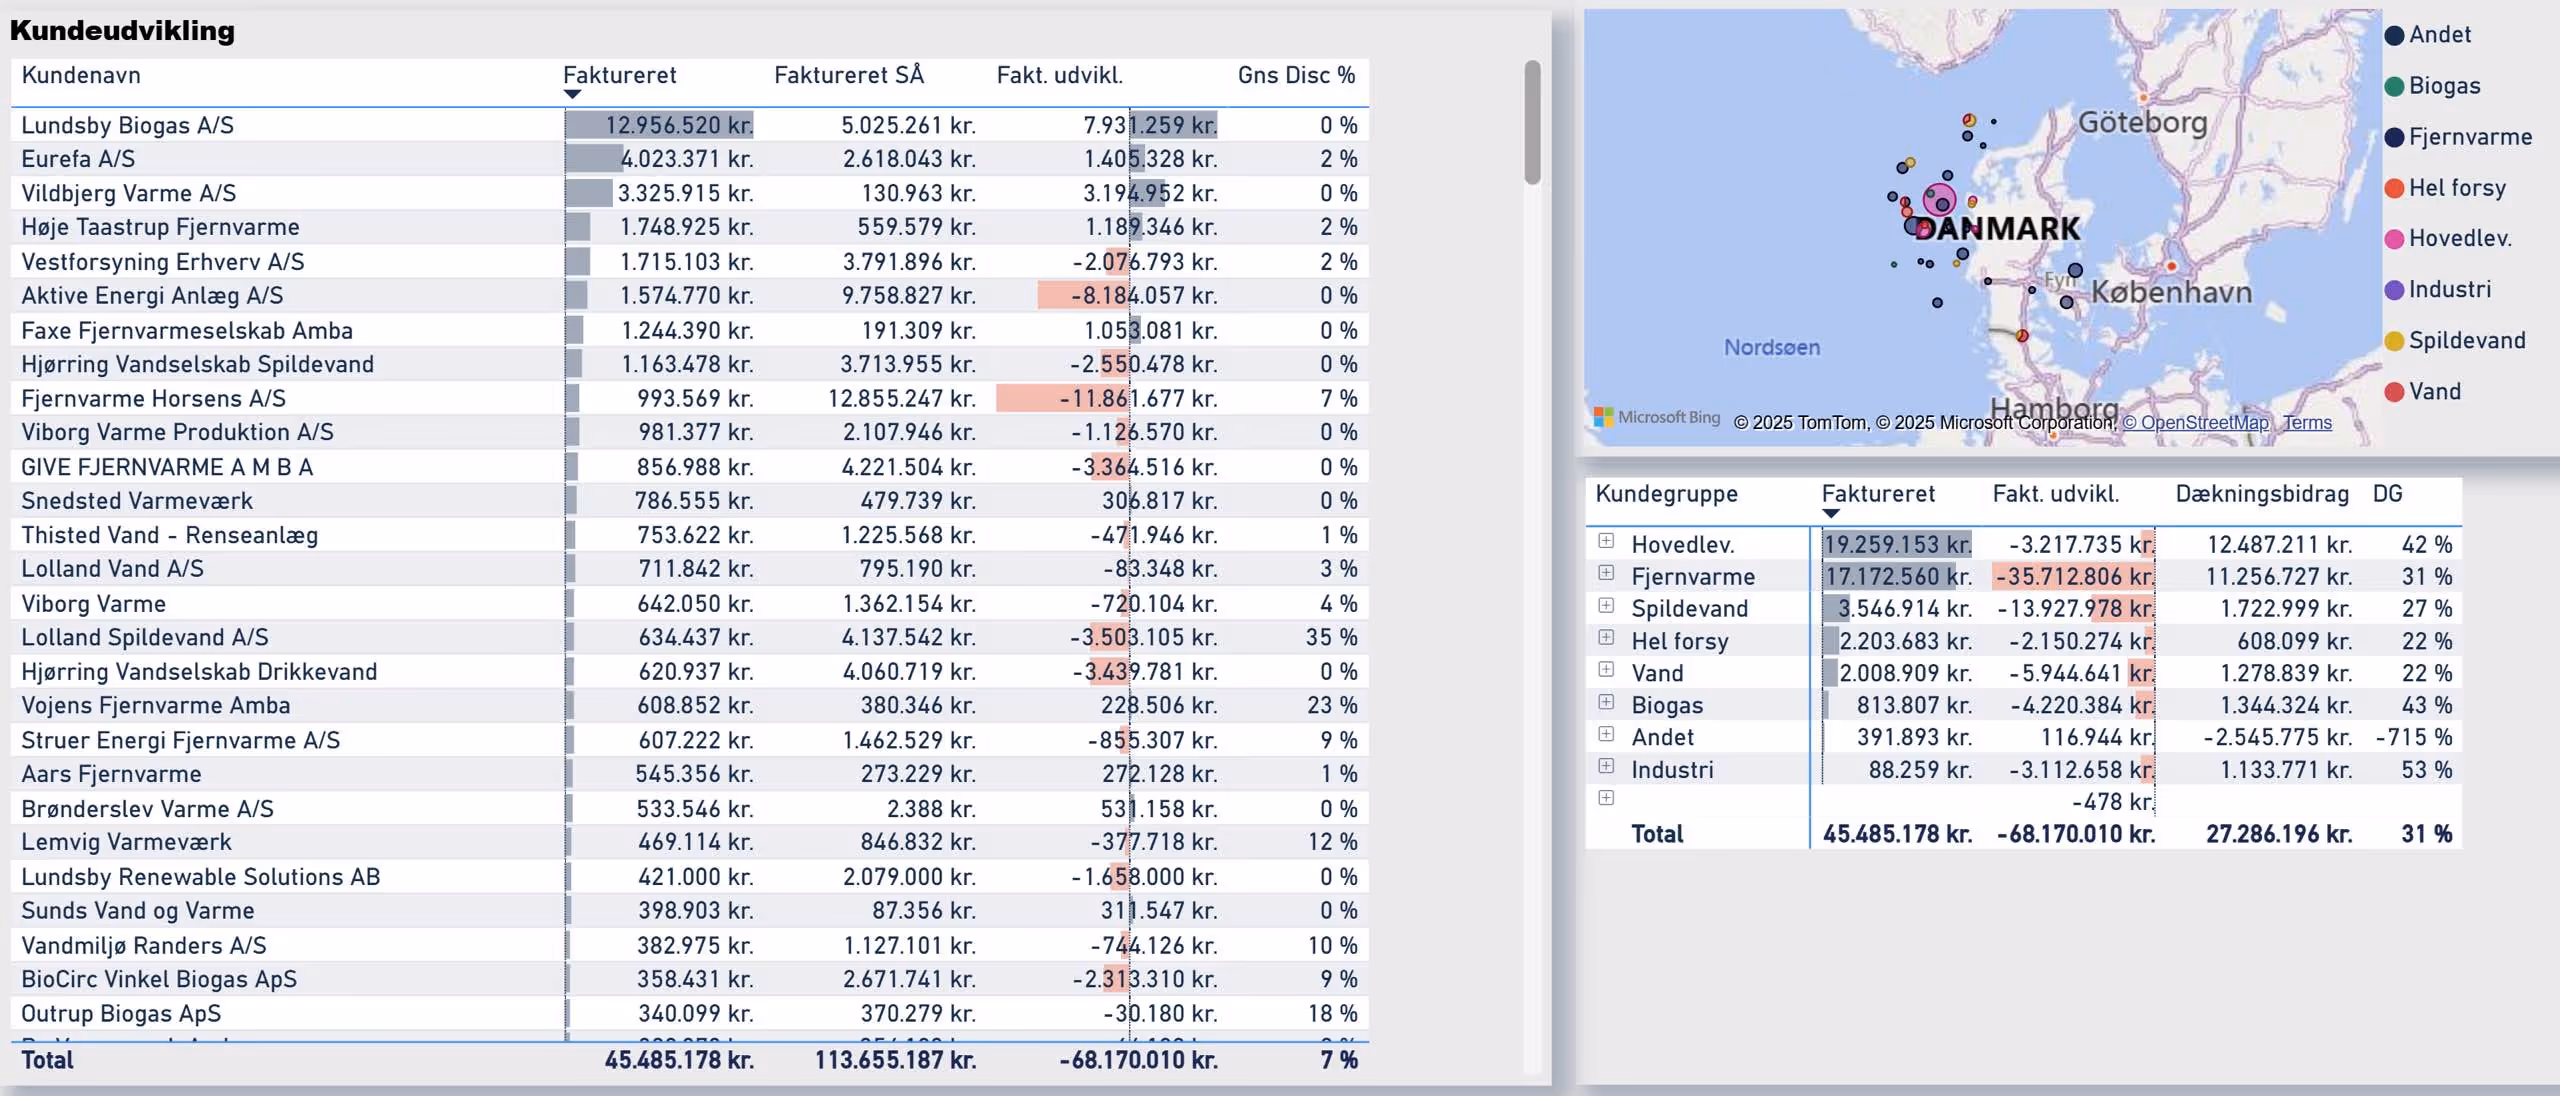Viewport: 2560px width, 1096px height.
Task: Click plus icon next to Biogas group
Action: tap(1606, 702)
